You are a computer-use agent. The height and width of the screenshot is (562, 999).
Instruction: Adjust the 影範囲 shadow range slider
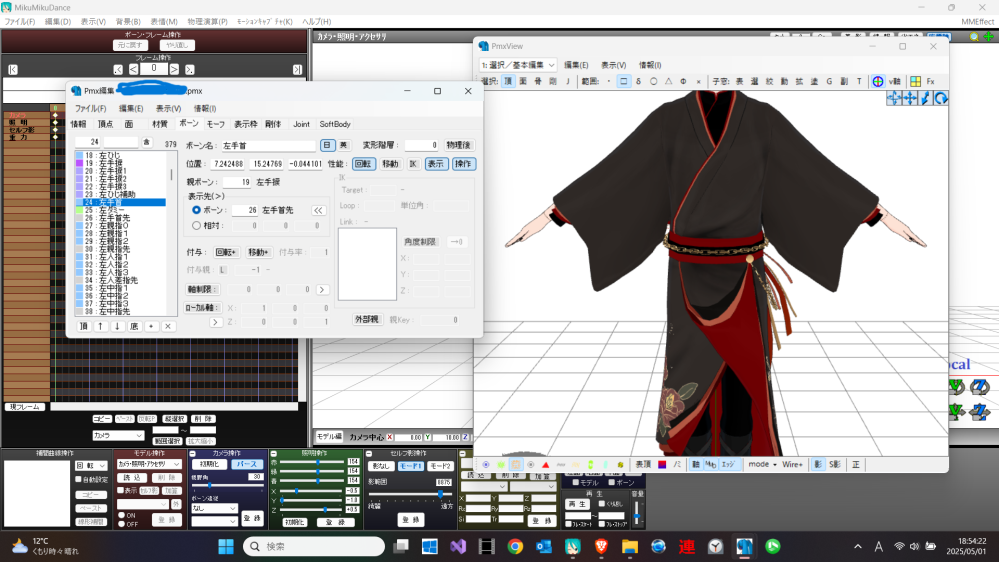[412, 494]
